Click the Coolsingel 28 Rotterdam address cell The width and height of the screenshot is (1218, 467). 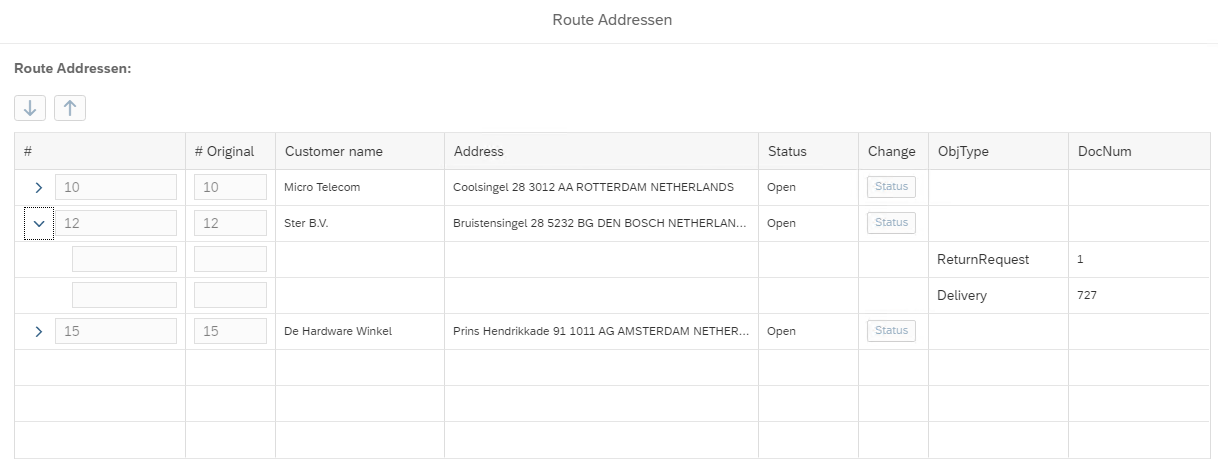click(x=593, y=188)
